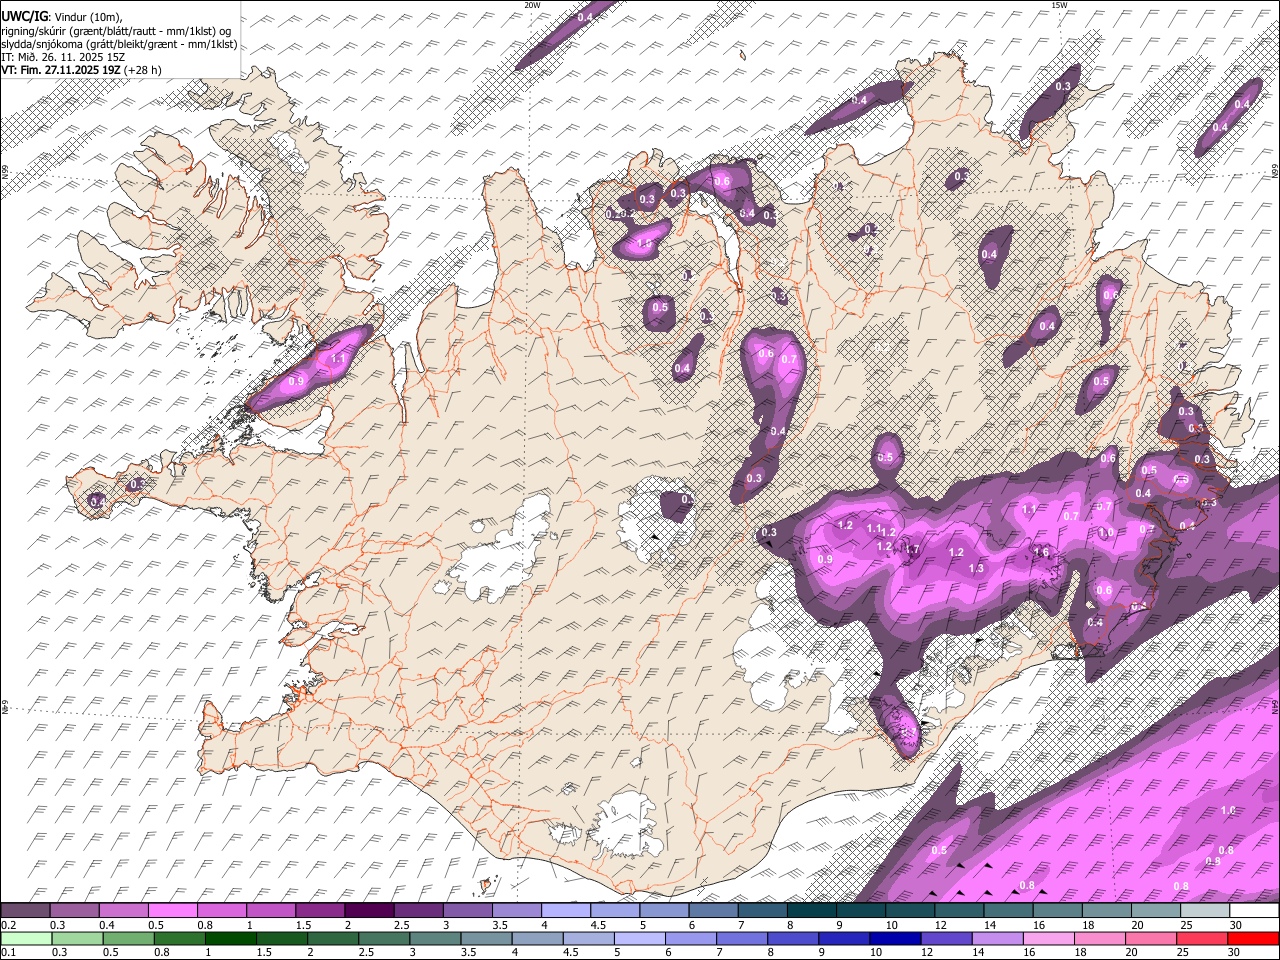
Task: Click the pure red lower-row swatch labeled 30
Action: tap(1253, 938)
